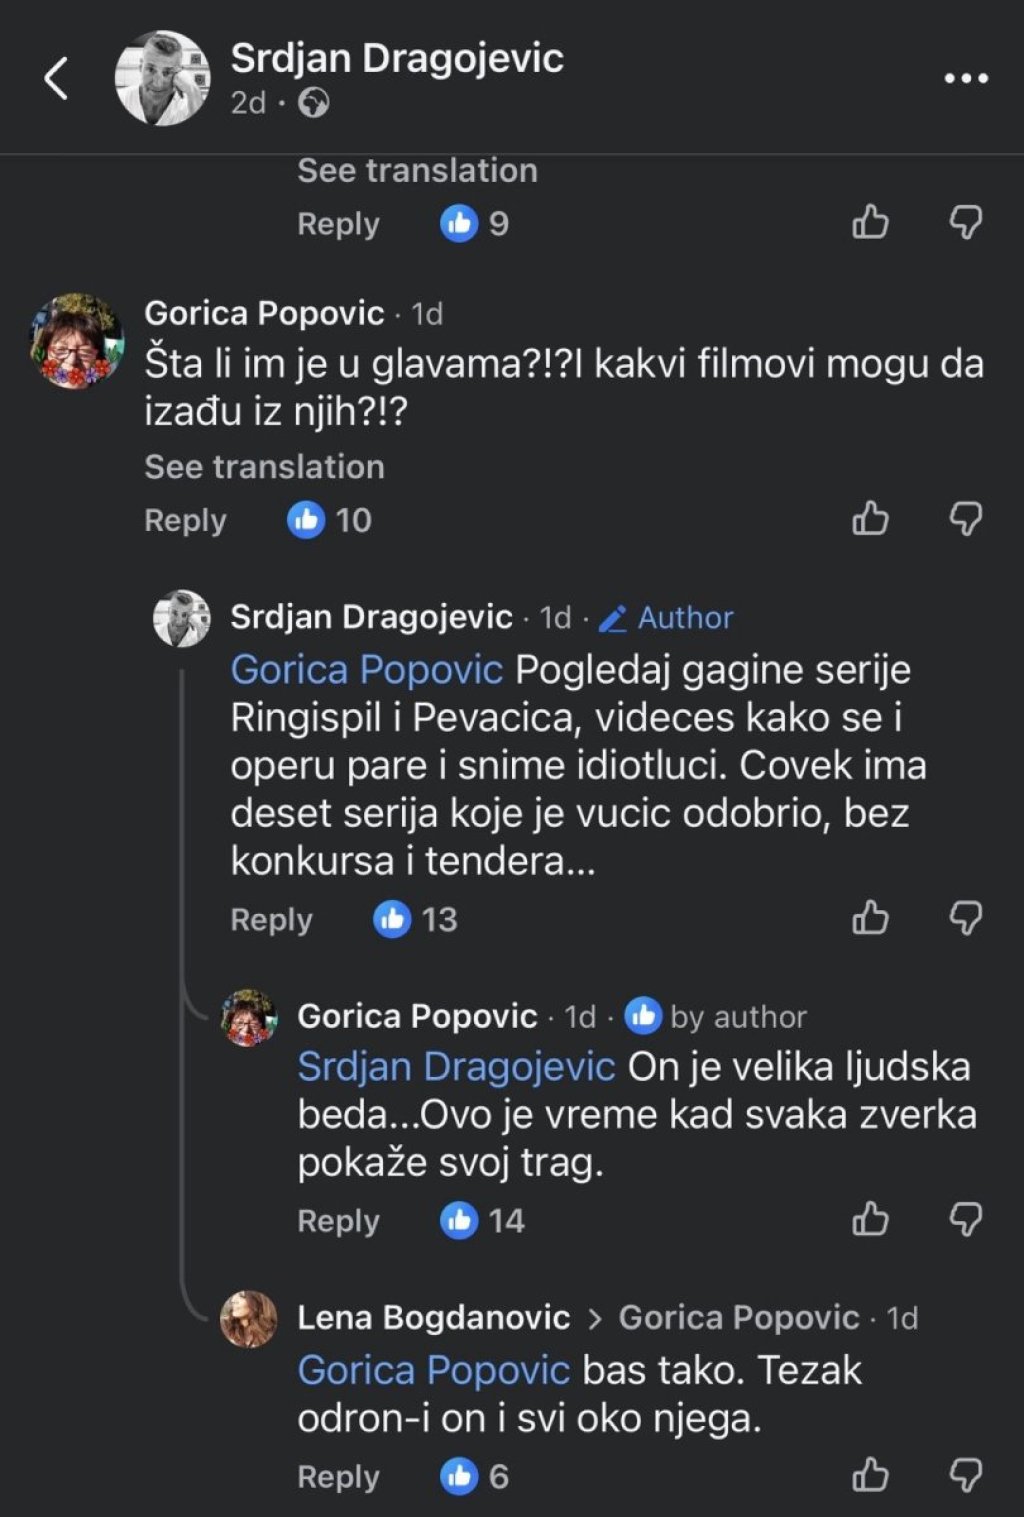Screen dimensions: 1024x1517
Task: Thumbs up Srdjan Dragojevic's reply about Ringispil
Action: coord(870,918)
